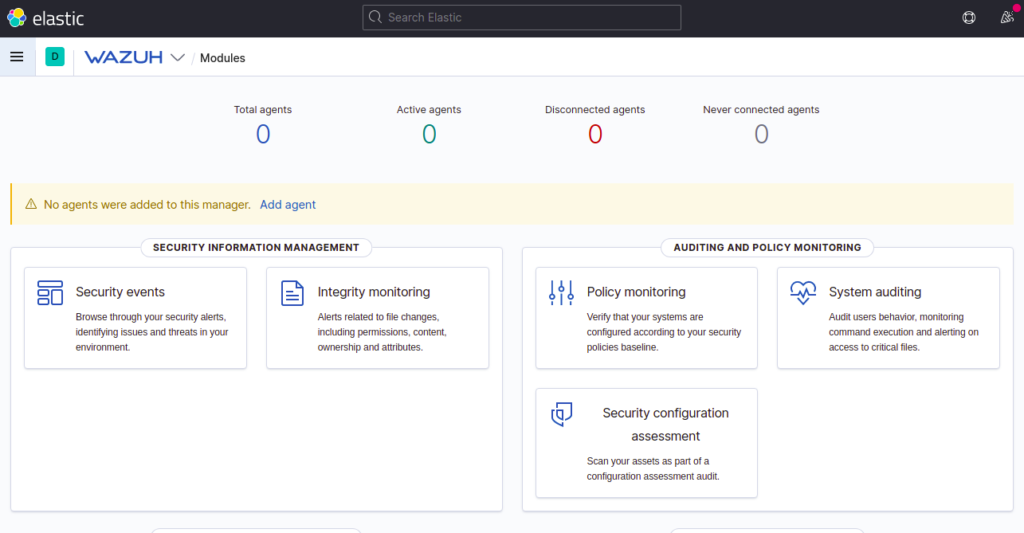Screen dimensions: 1024x533
Task: Click the 'Disconnected agents' label
Action: click(595, 110)
